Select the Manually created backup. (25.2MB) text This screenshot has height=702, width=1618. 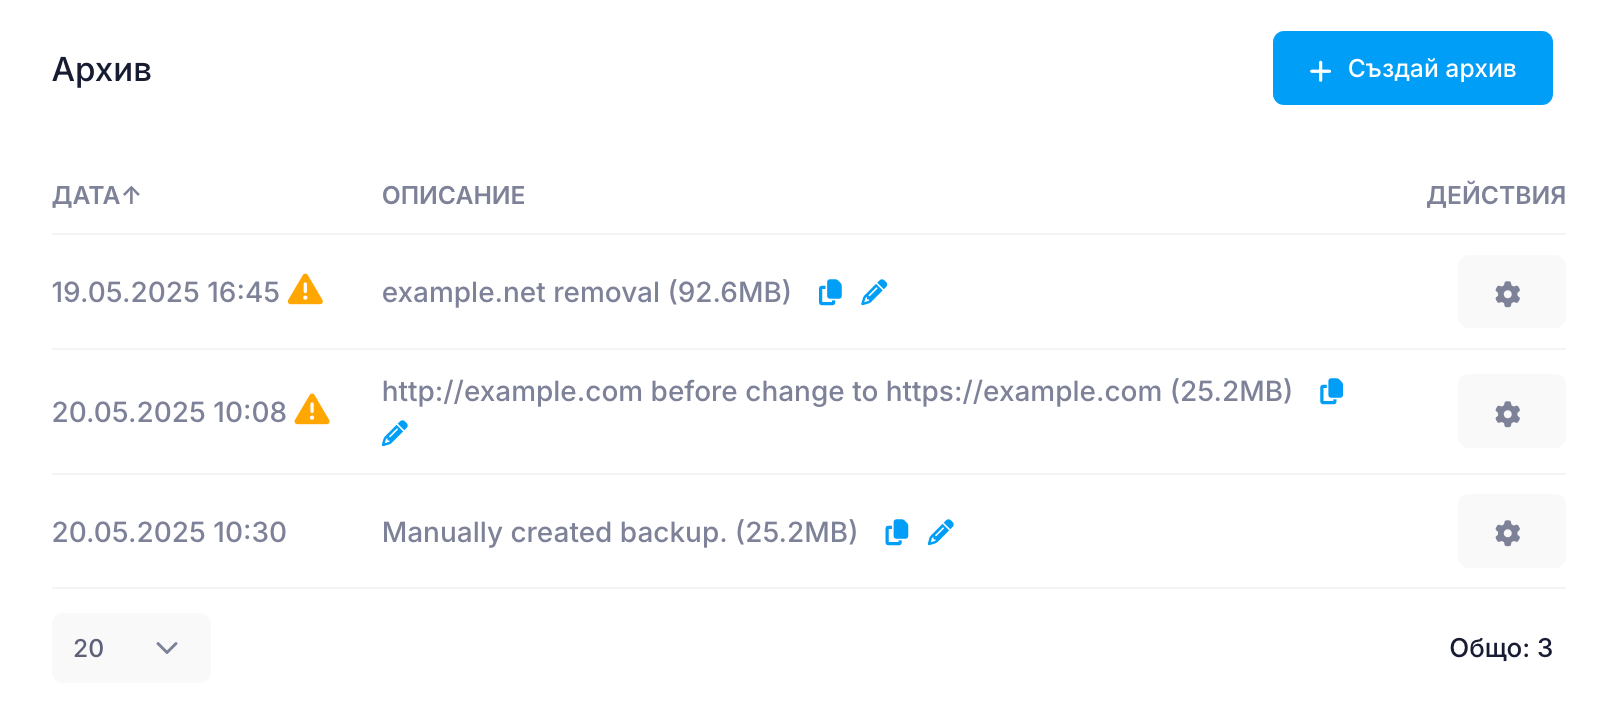[620, 532]
